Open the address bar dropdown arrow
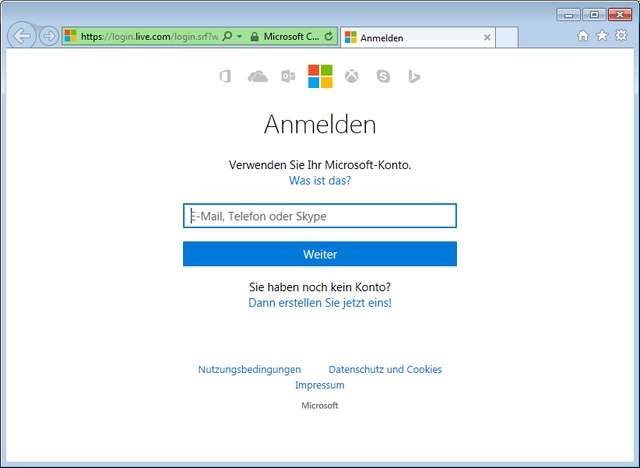This screenshot has height=468, width=640. click(240, 37)
